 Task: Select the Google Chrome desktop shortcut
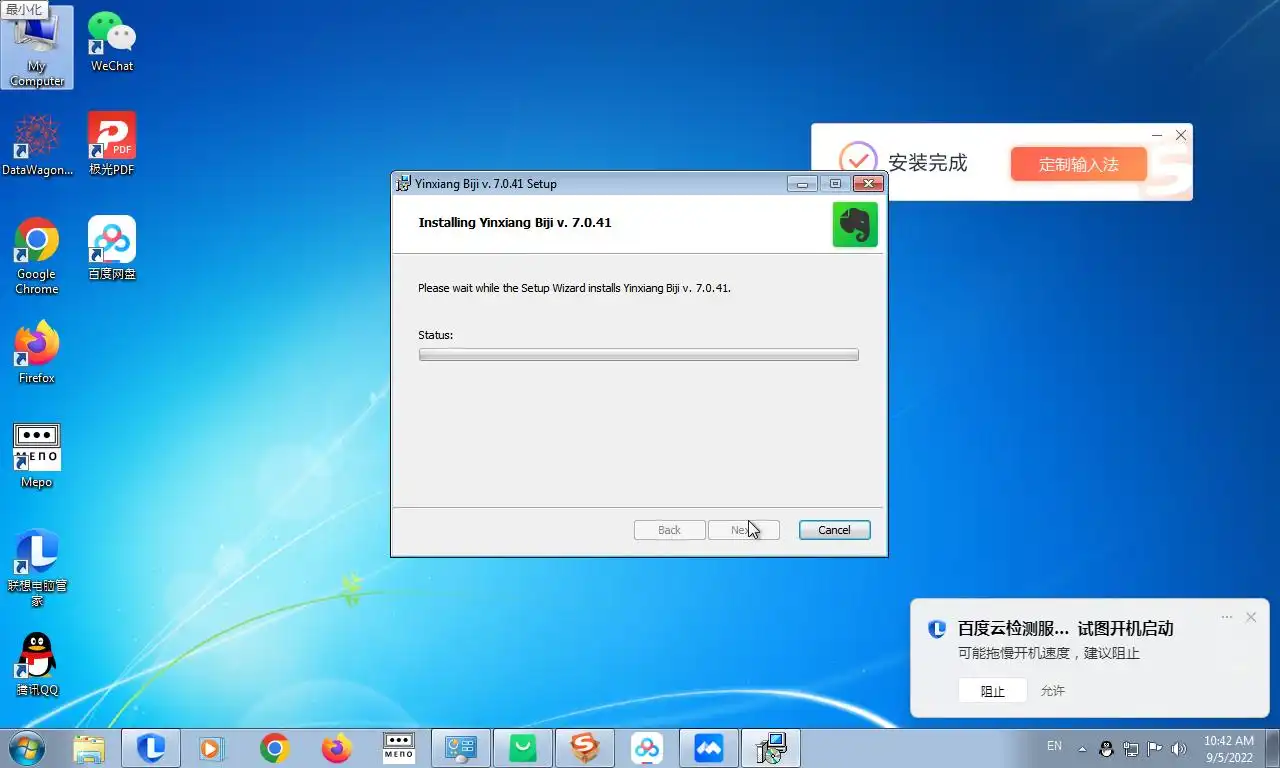click(x=37, y=256)
